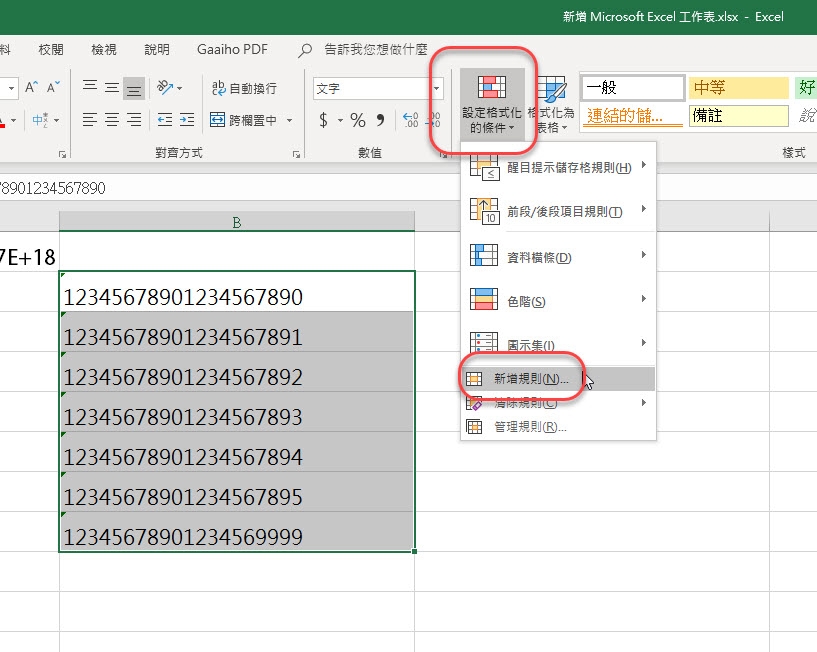The height and width of the screenshot is (652, 817).
Task: Toggle Merge and Center (跨欄置中)
Action: [250, 120]
